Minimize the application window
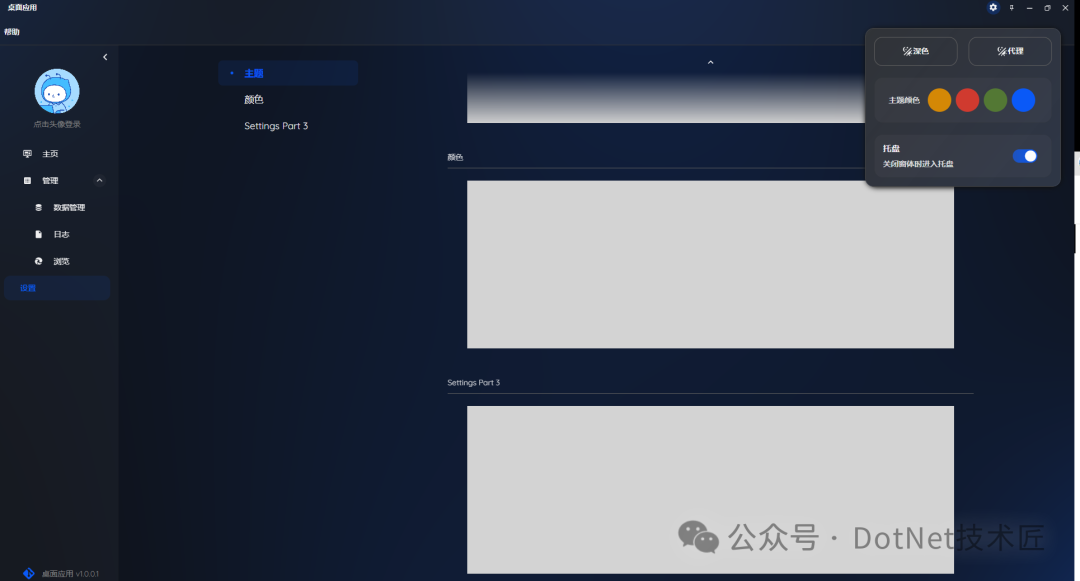The image size is (1080, 581). [x=1029, y=8]
